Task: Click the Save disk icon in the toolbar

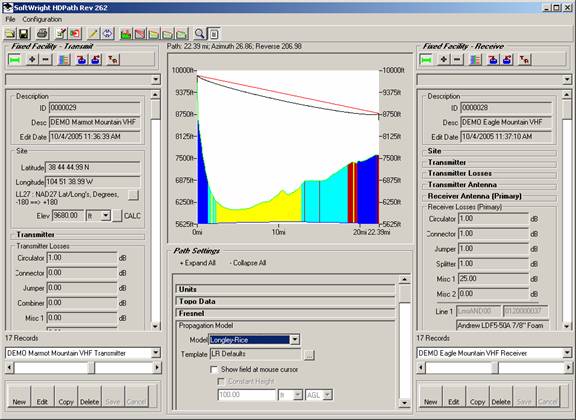Action: click(24, 34)
